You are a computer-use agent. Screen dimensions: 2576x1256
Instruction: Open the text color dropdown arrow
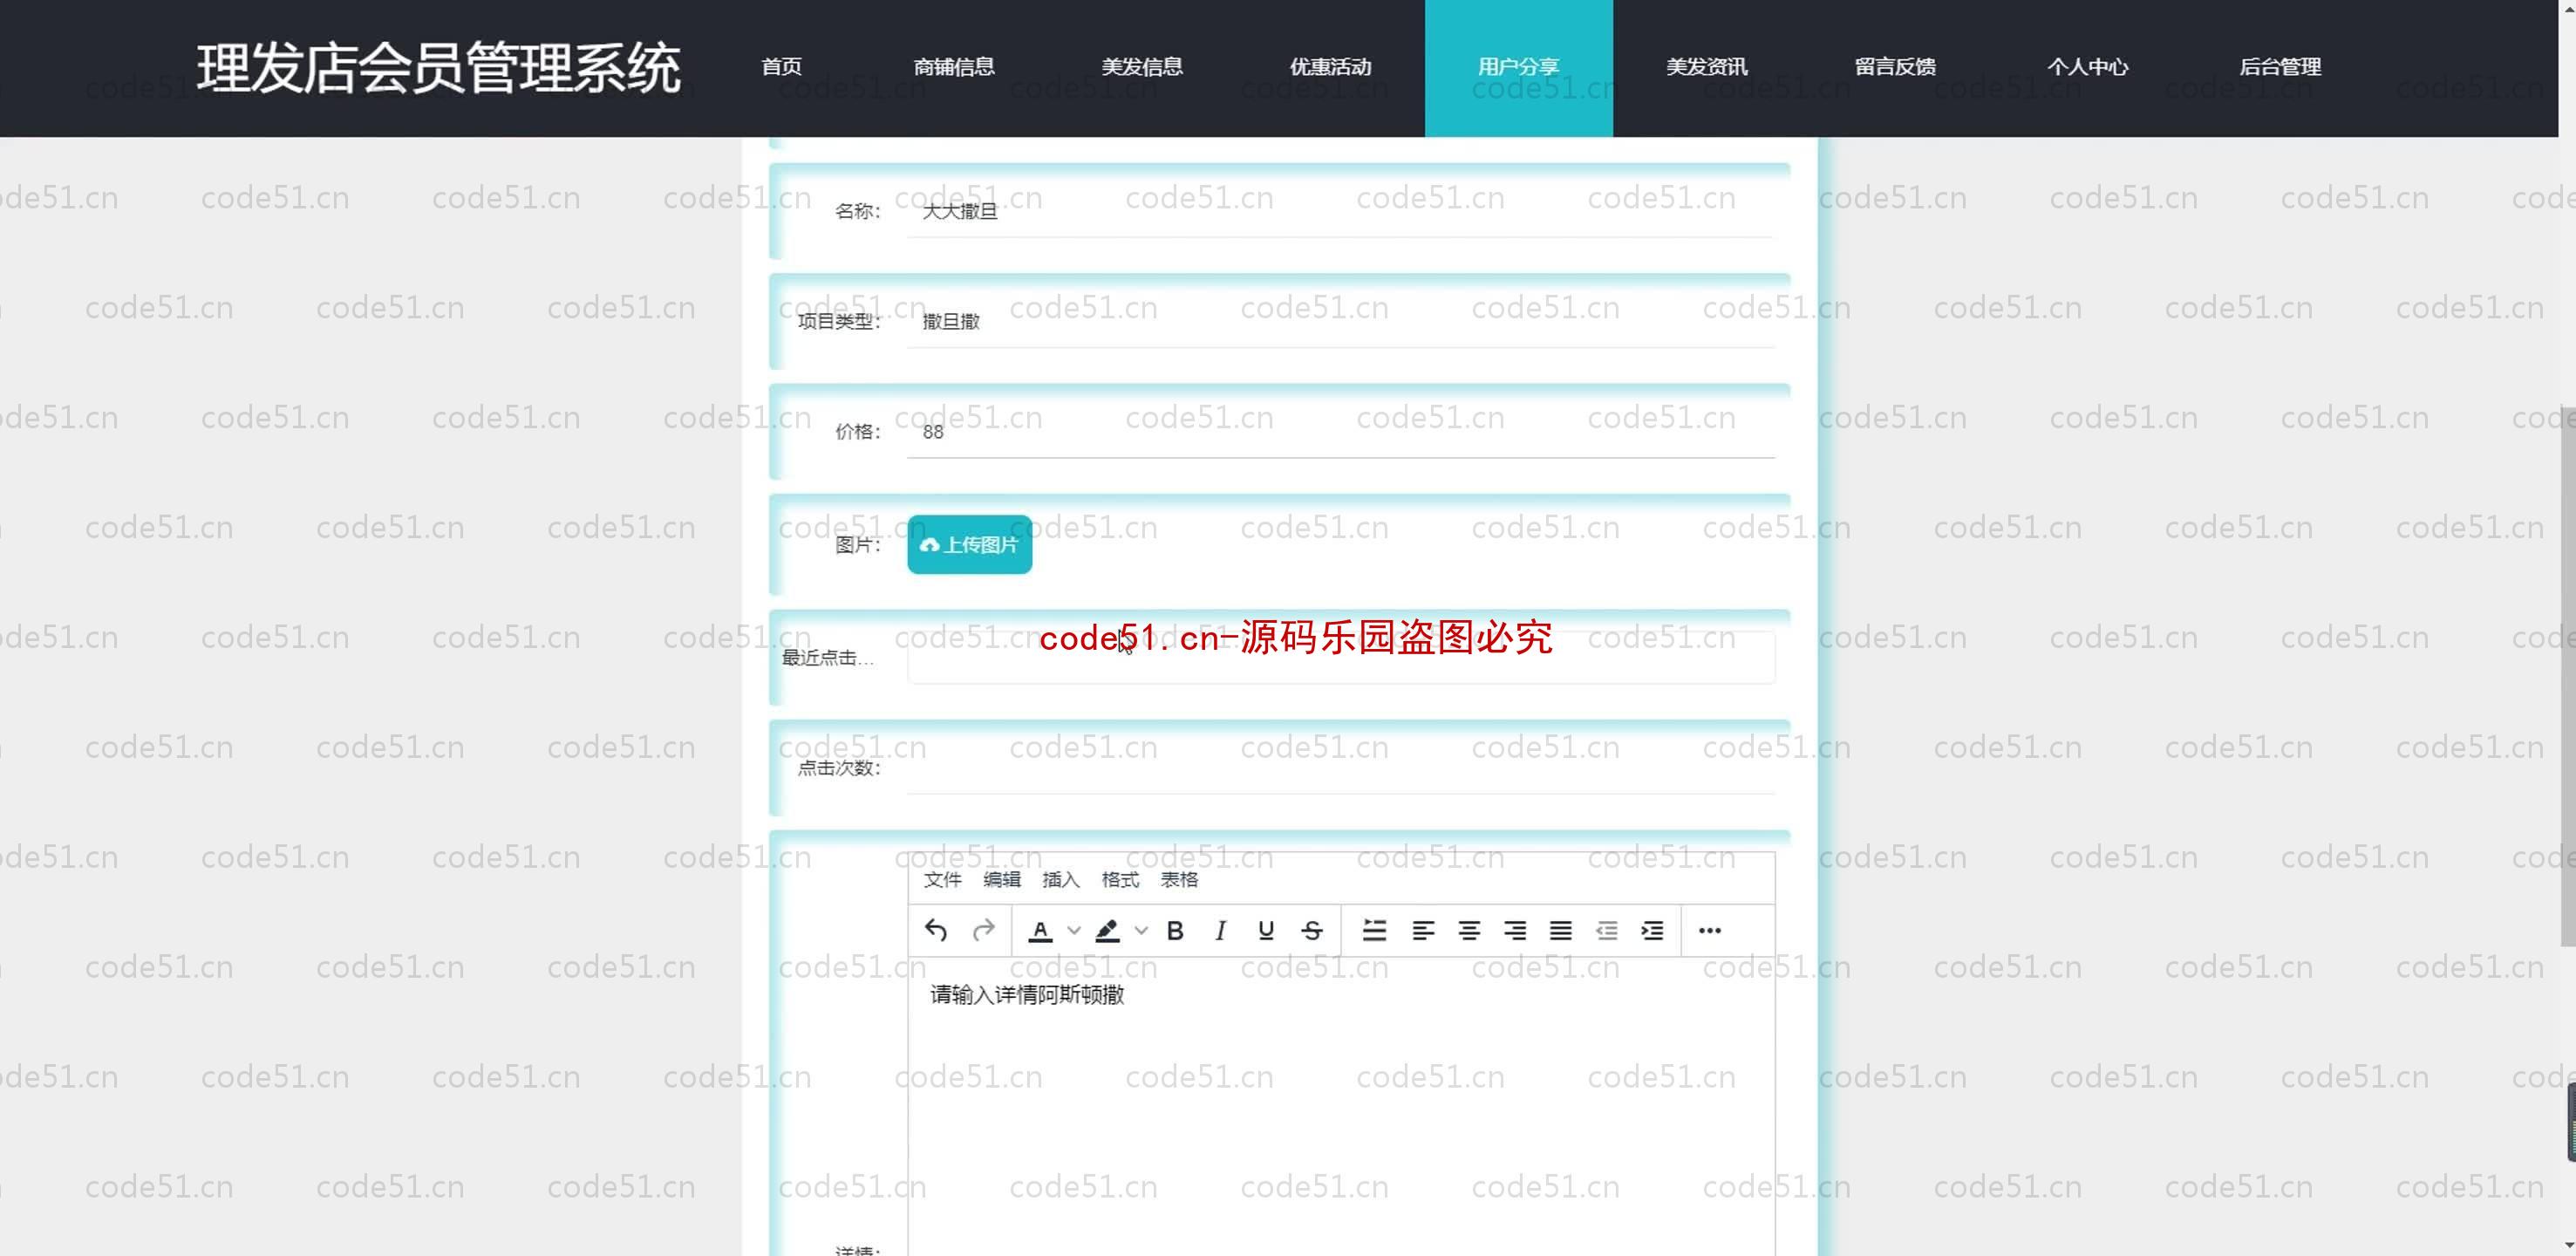click(1074, 931)
